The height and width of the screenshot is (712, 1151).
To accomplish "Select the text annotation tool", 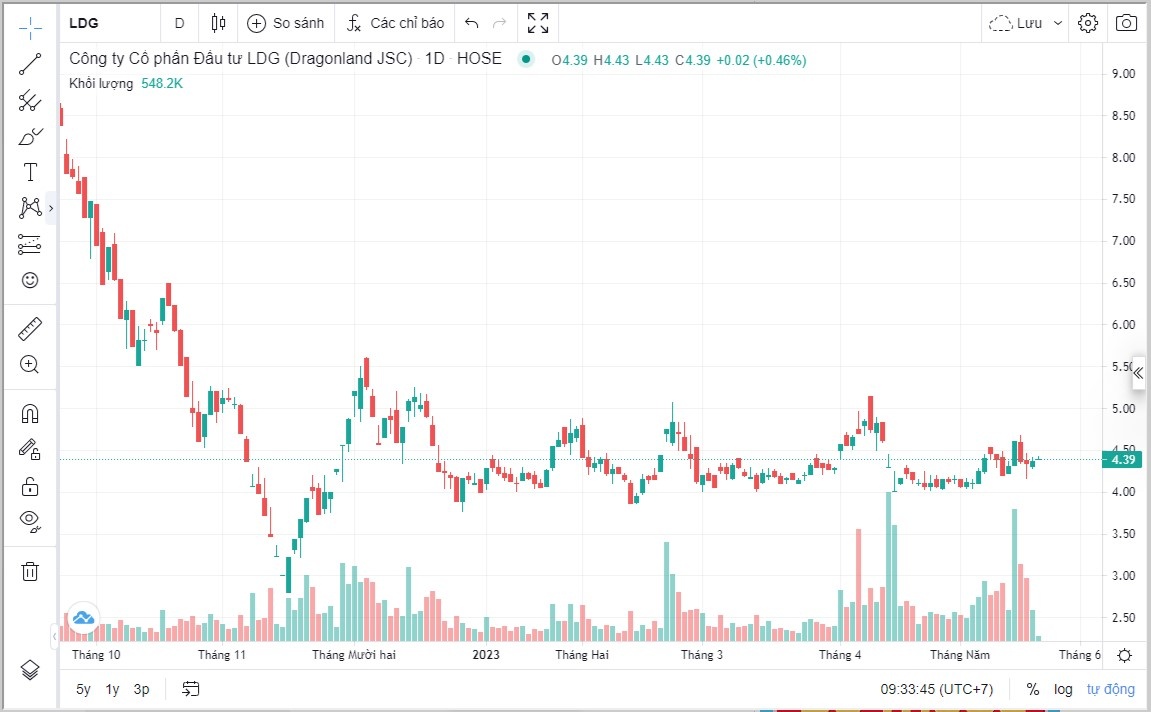I will tap(30, 172).
